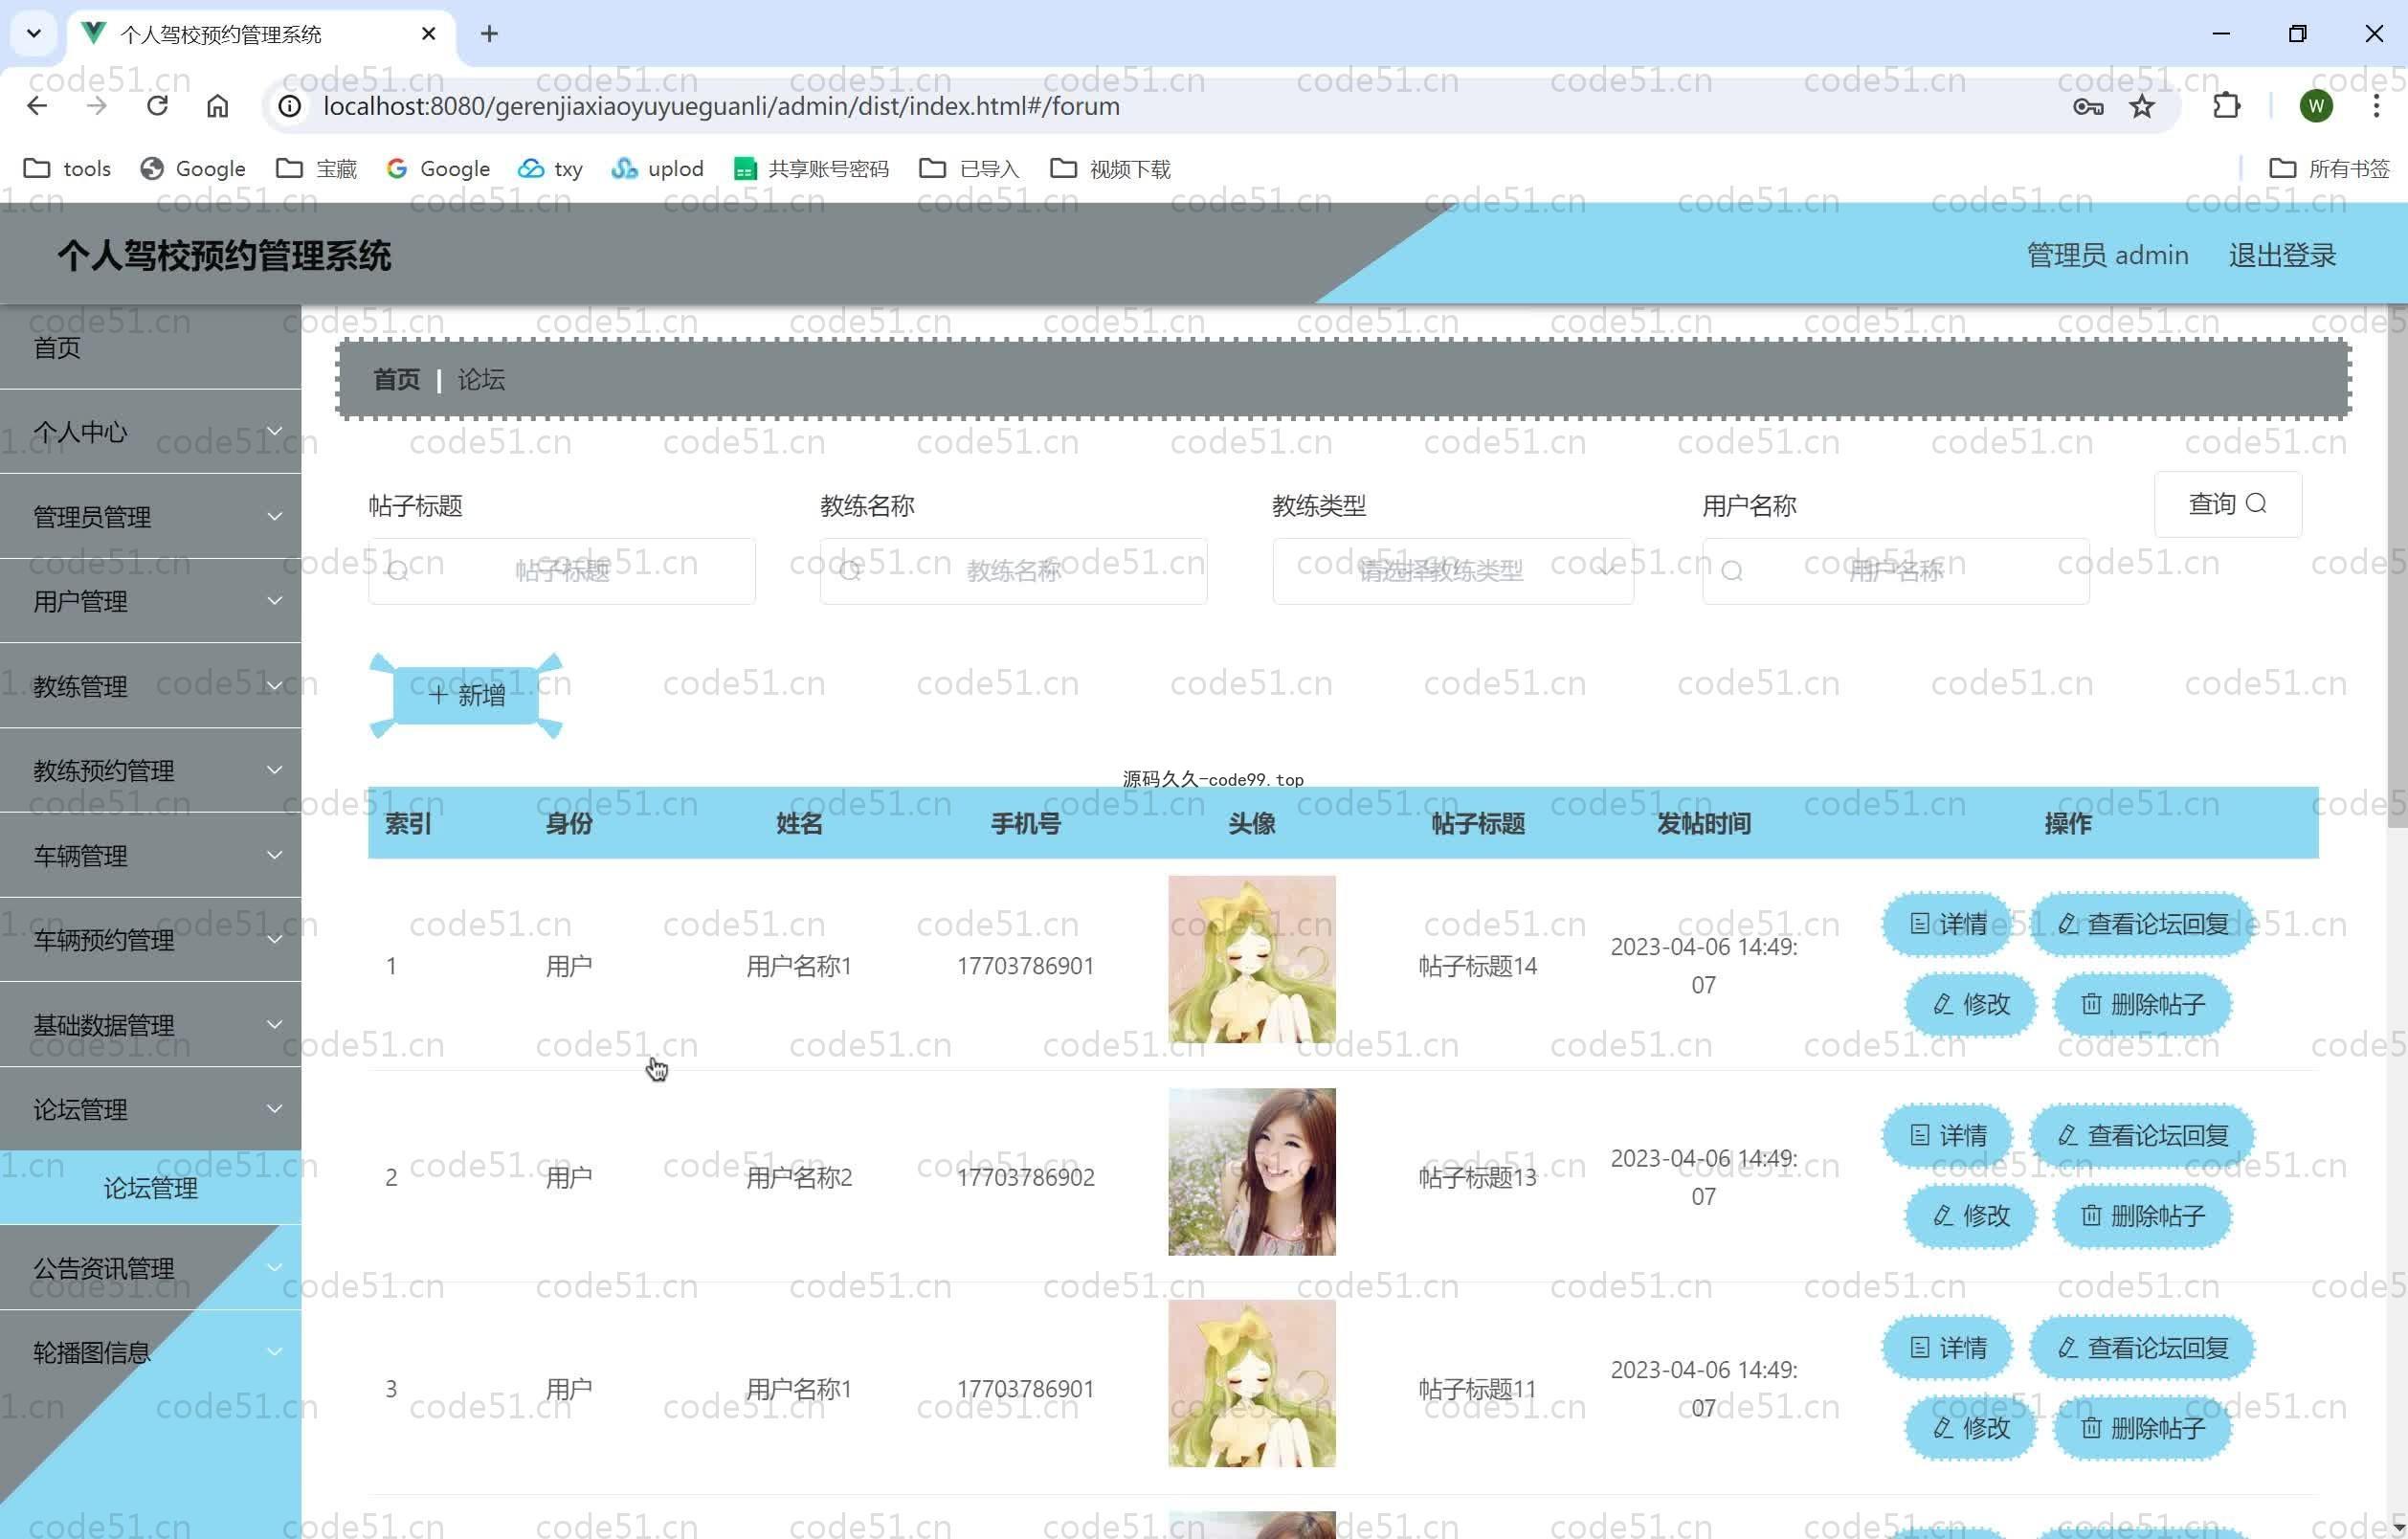Click the page vertical scrollbar
Image resolution: width=2408 pixels, height=1539 pixels.
[x=2397, y=566]
